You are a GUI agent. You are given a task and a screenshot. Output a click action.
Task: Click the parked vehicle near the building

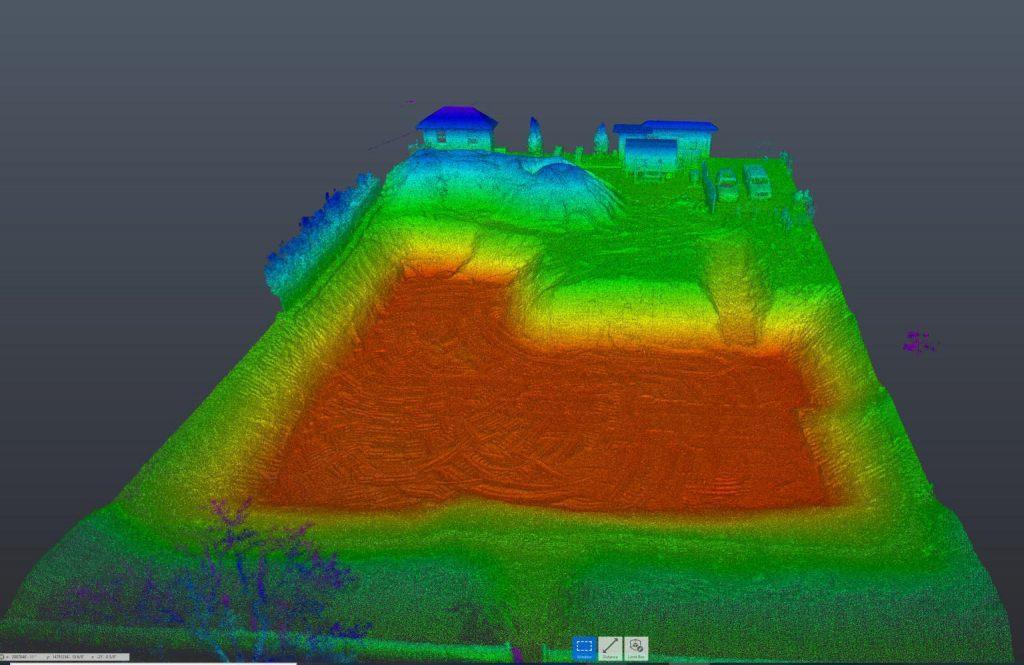pos(756,181)
